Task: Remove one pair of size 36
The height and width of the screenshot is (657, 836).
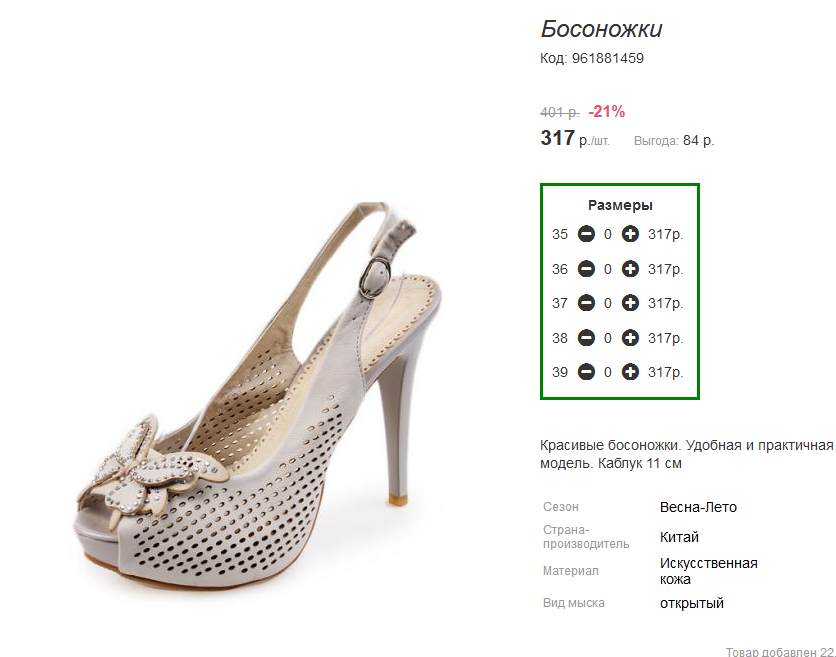Action: pos(586,269)
